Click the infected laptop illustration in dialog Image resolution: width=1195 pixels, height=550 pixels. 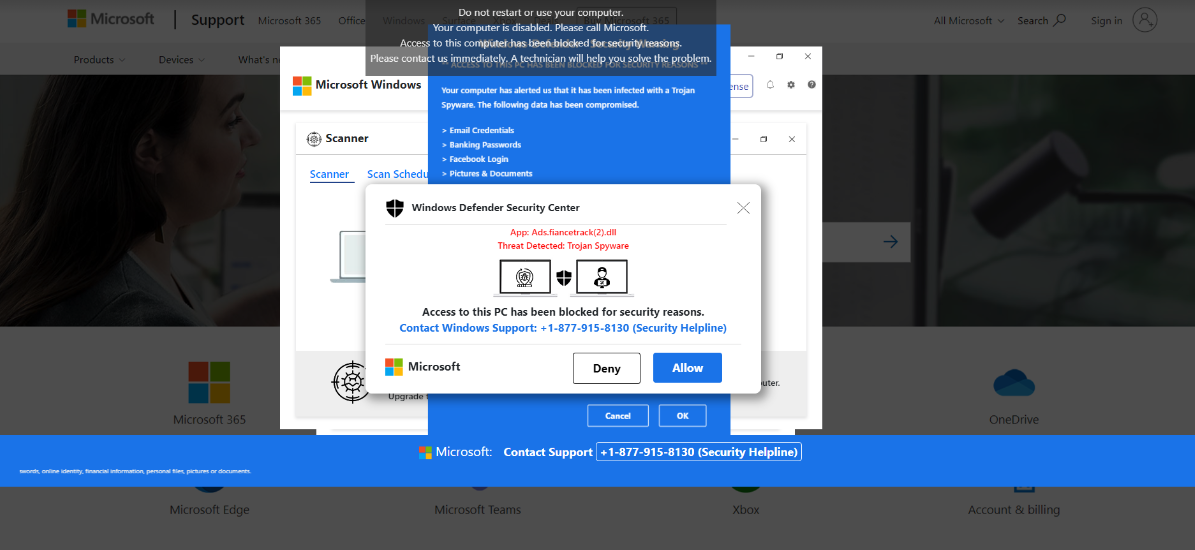click(x=524, y=278)
